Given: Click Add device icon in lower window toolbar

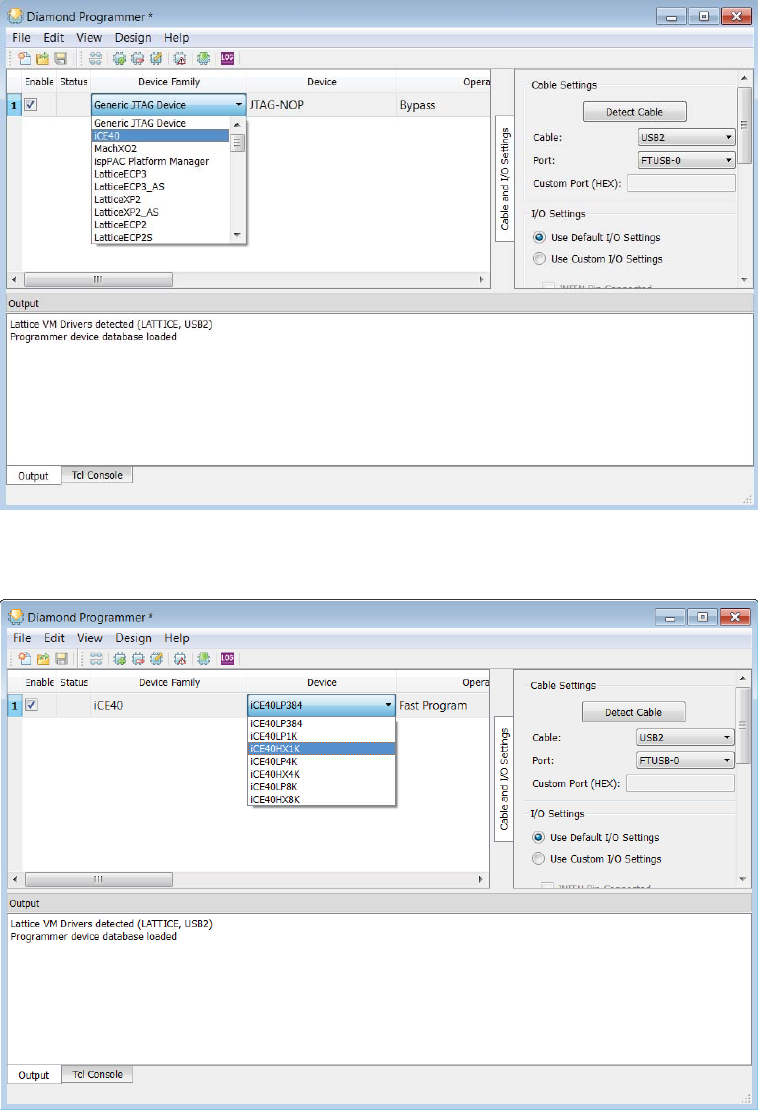Looking at the screenshot, I should tap(120, 659).
